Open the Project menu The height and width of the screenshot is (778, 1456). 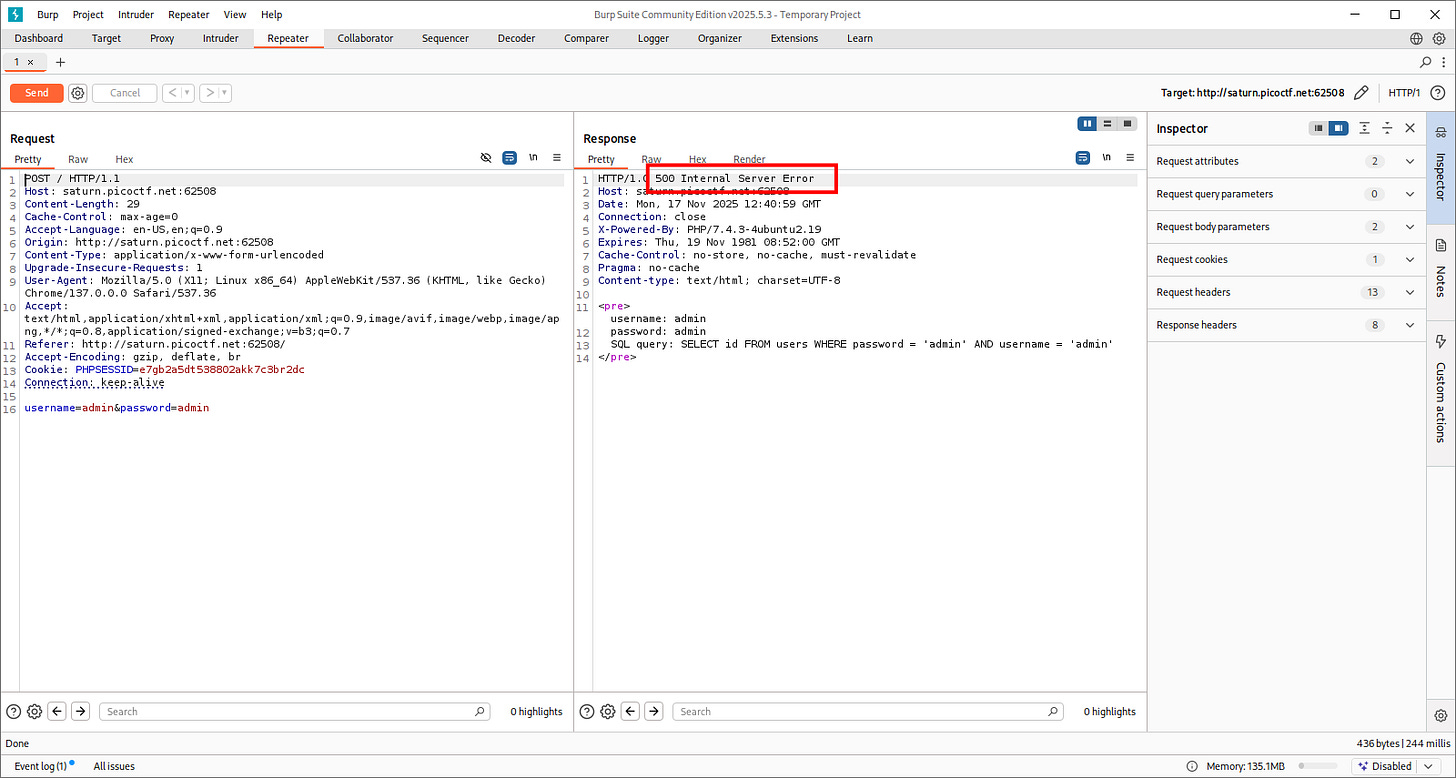(88, 15)
